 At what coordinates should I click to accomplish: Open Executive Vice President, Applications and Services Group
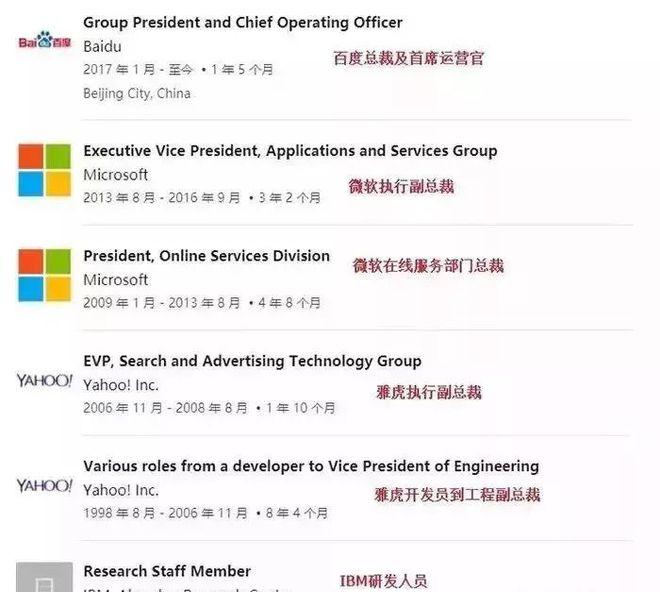click(290, 151)
